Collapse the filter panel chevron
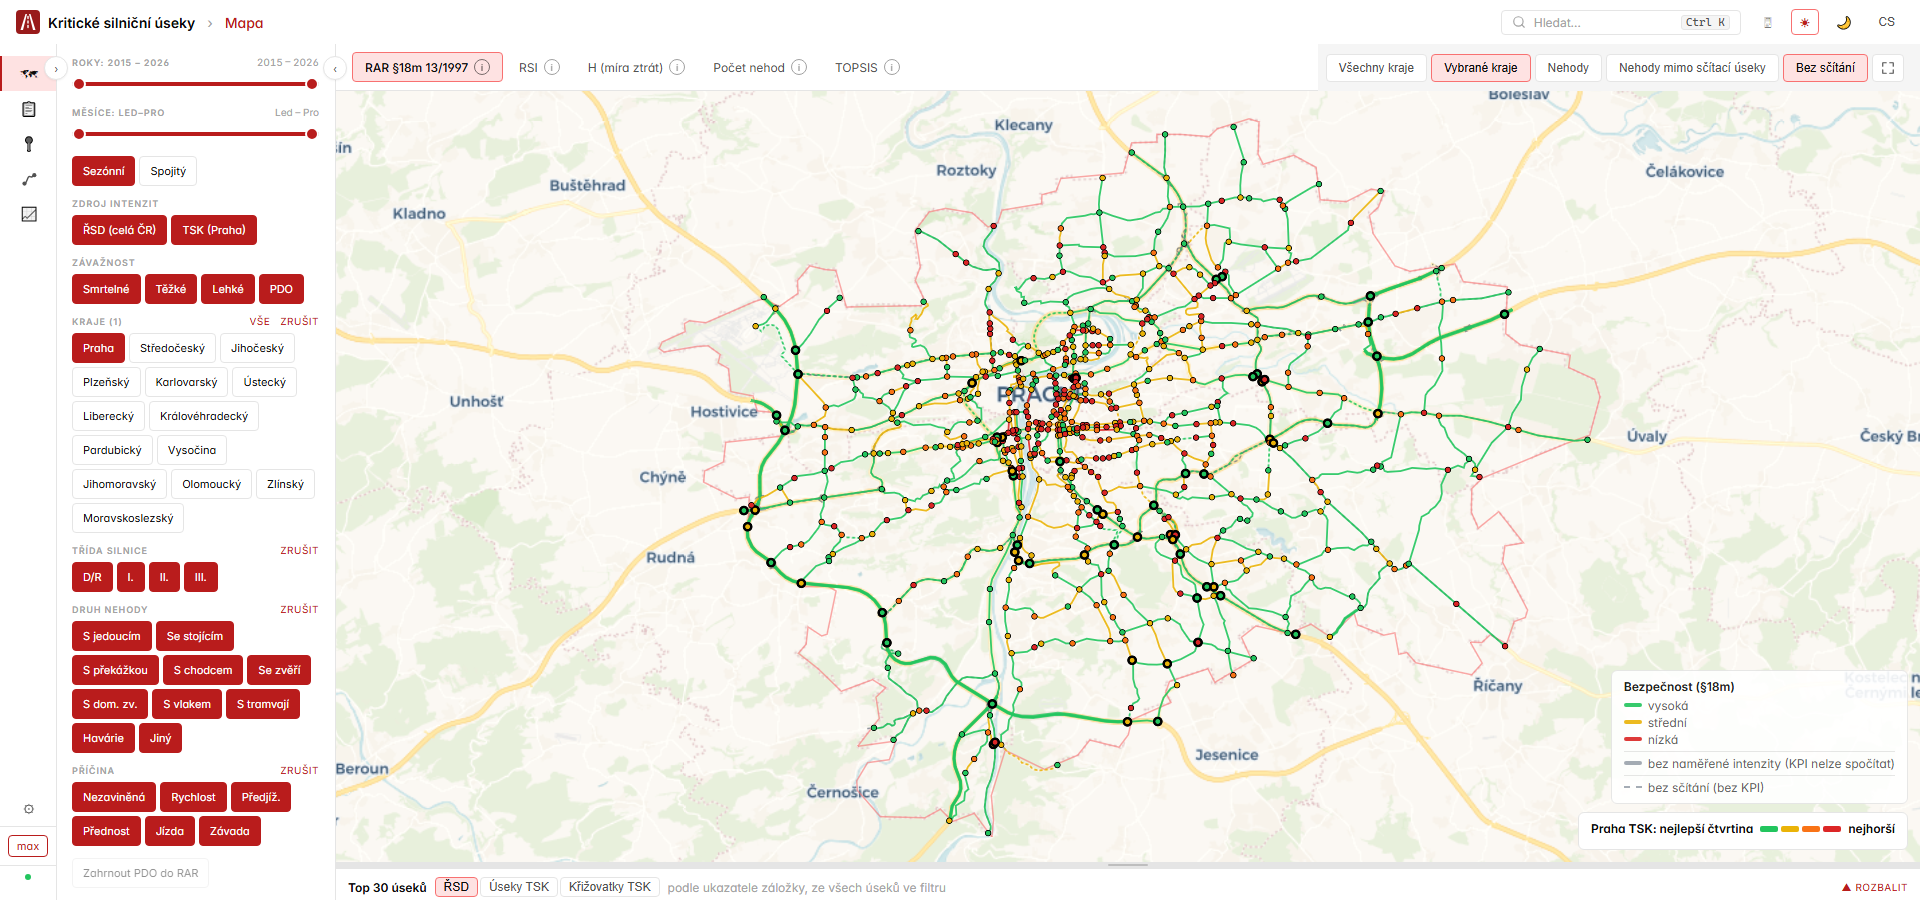This screenshot has width=1920, height=900. (x=335, y=69)
